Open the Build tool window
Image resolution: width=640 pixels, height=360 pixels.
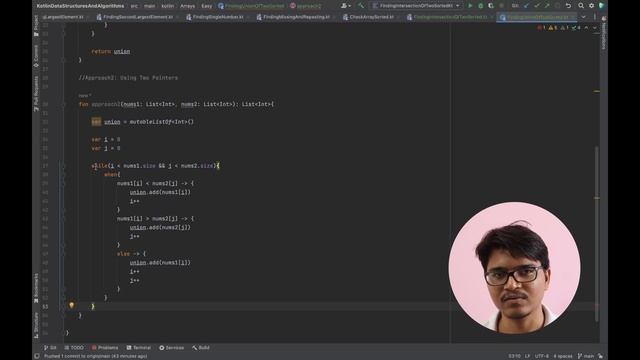pos(201,348)
